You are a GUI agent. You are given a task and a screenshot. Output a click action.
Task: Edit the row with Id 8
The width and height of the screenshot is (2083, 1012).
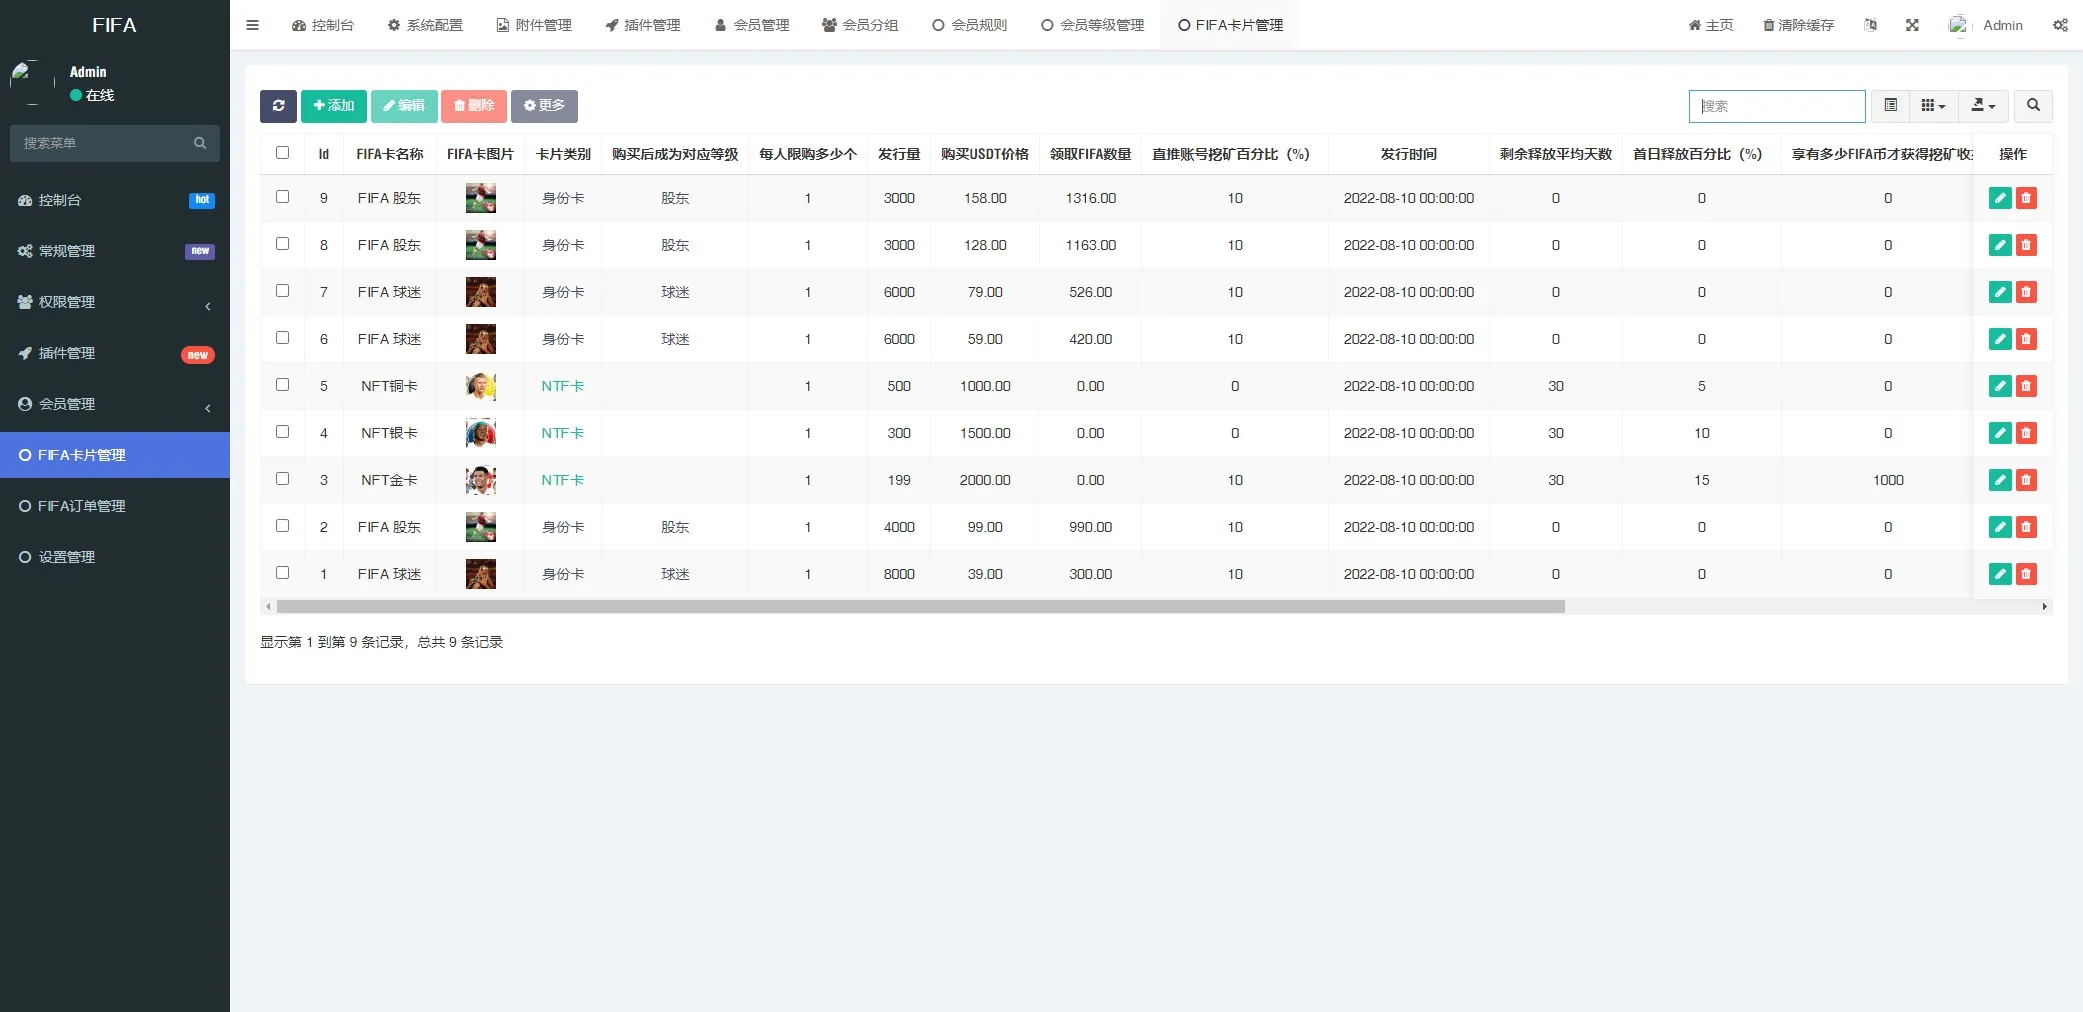(x=2000, y=245)
